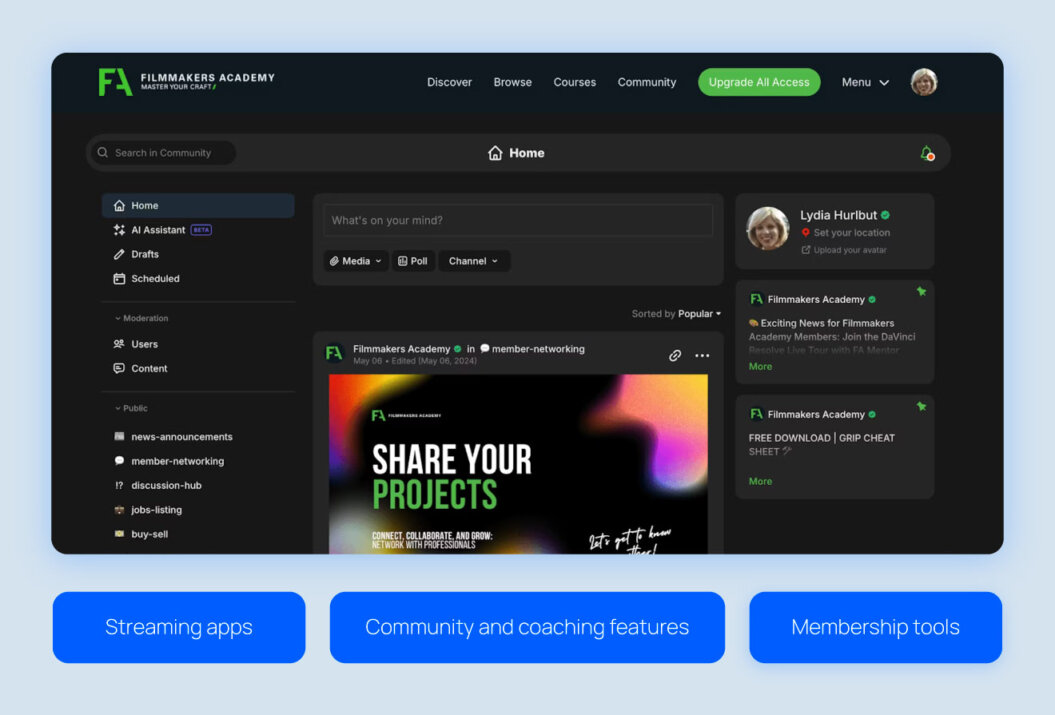1055x715 pixels.
Task: Open notifications via the bell icon
Action: tap(925, 152)
